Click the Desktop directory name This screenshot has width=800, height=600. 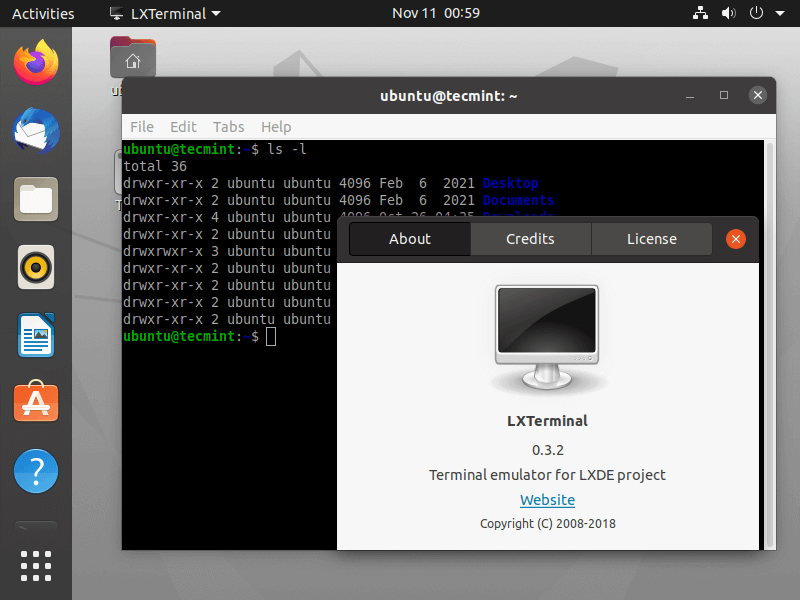pos(510,183)
